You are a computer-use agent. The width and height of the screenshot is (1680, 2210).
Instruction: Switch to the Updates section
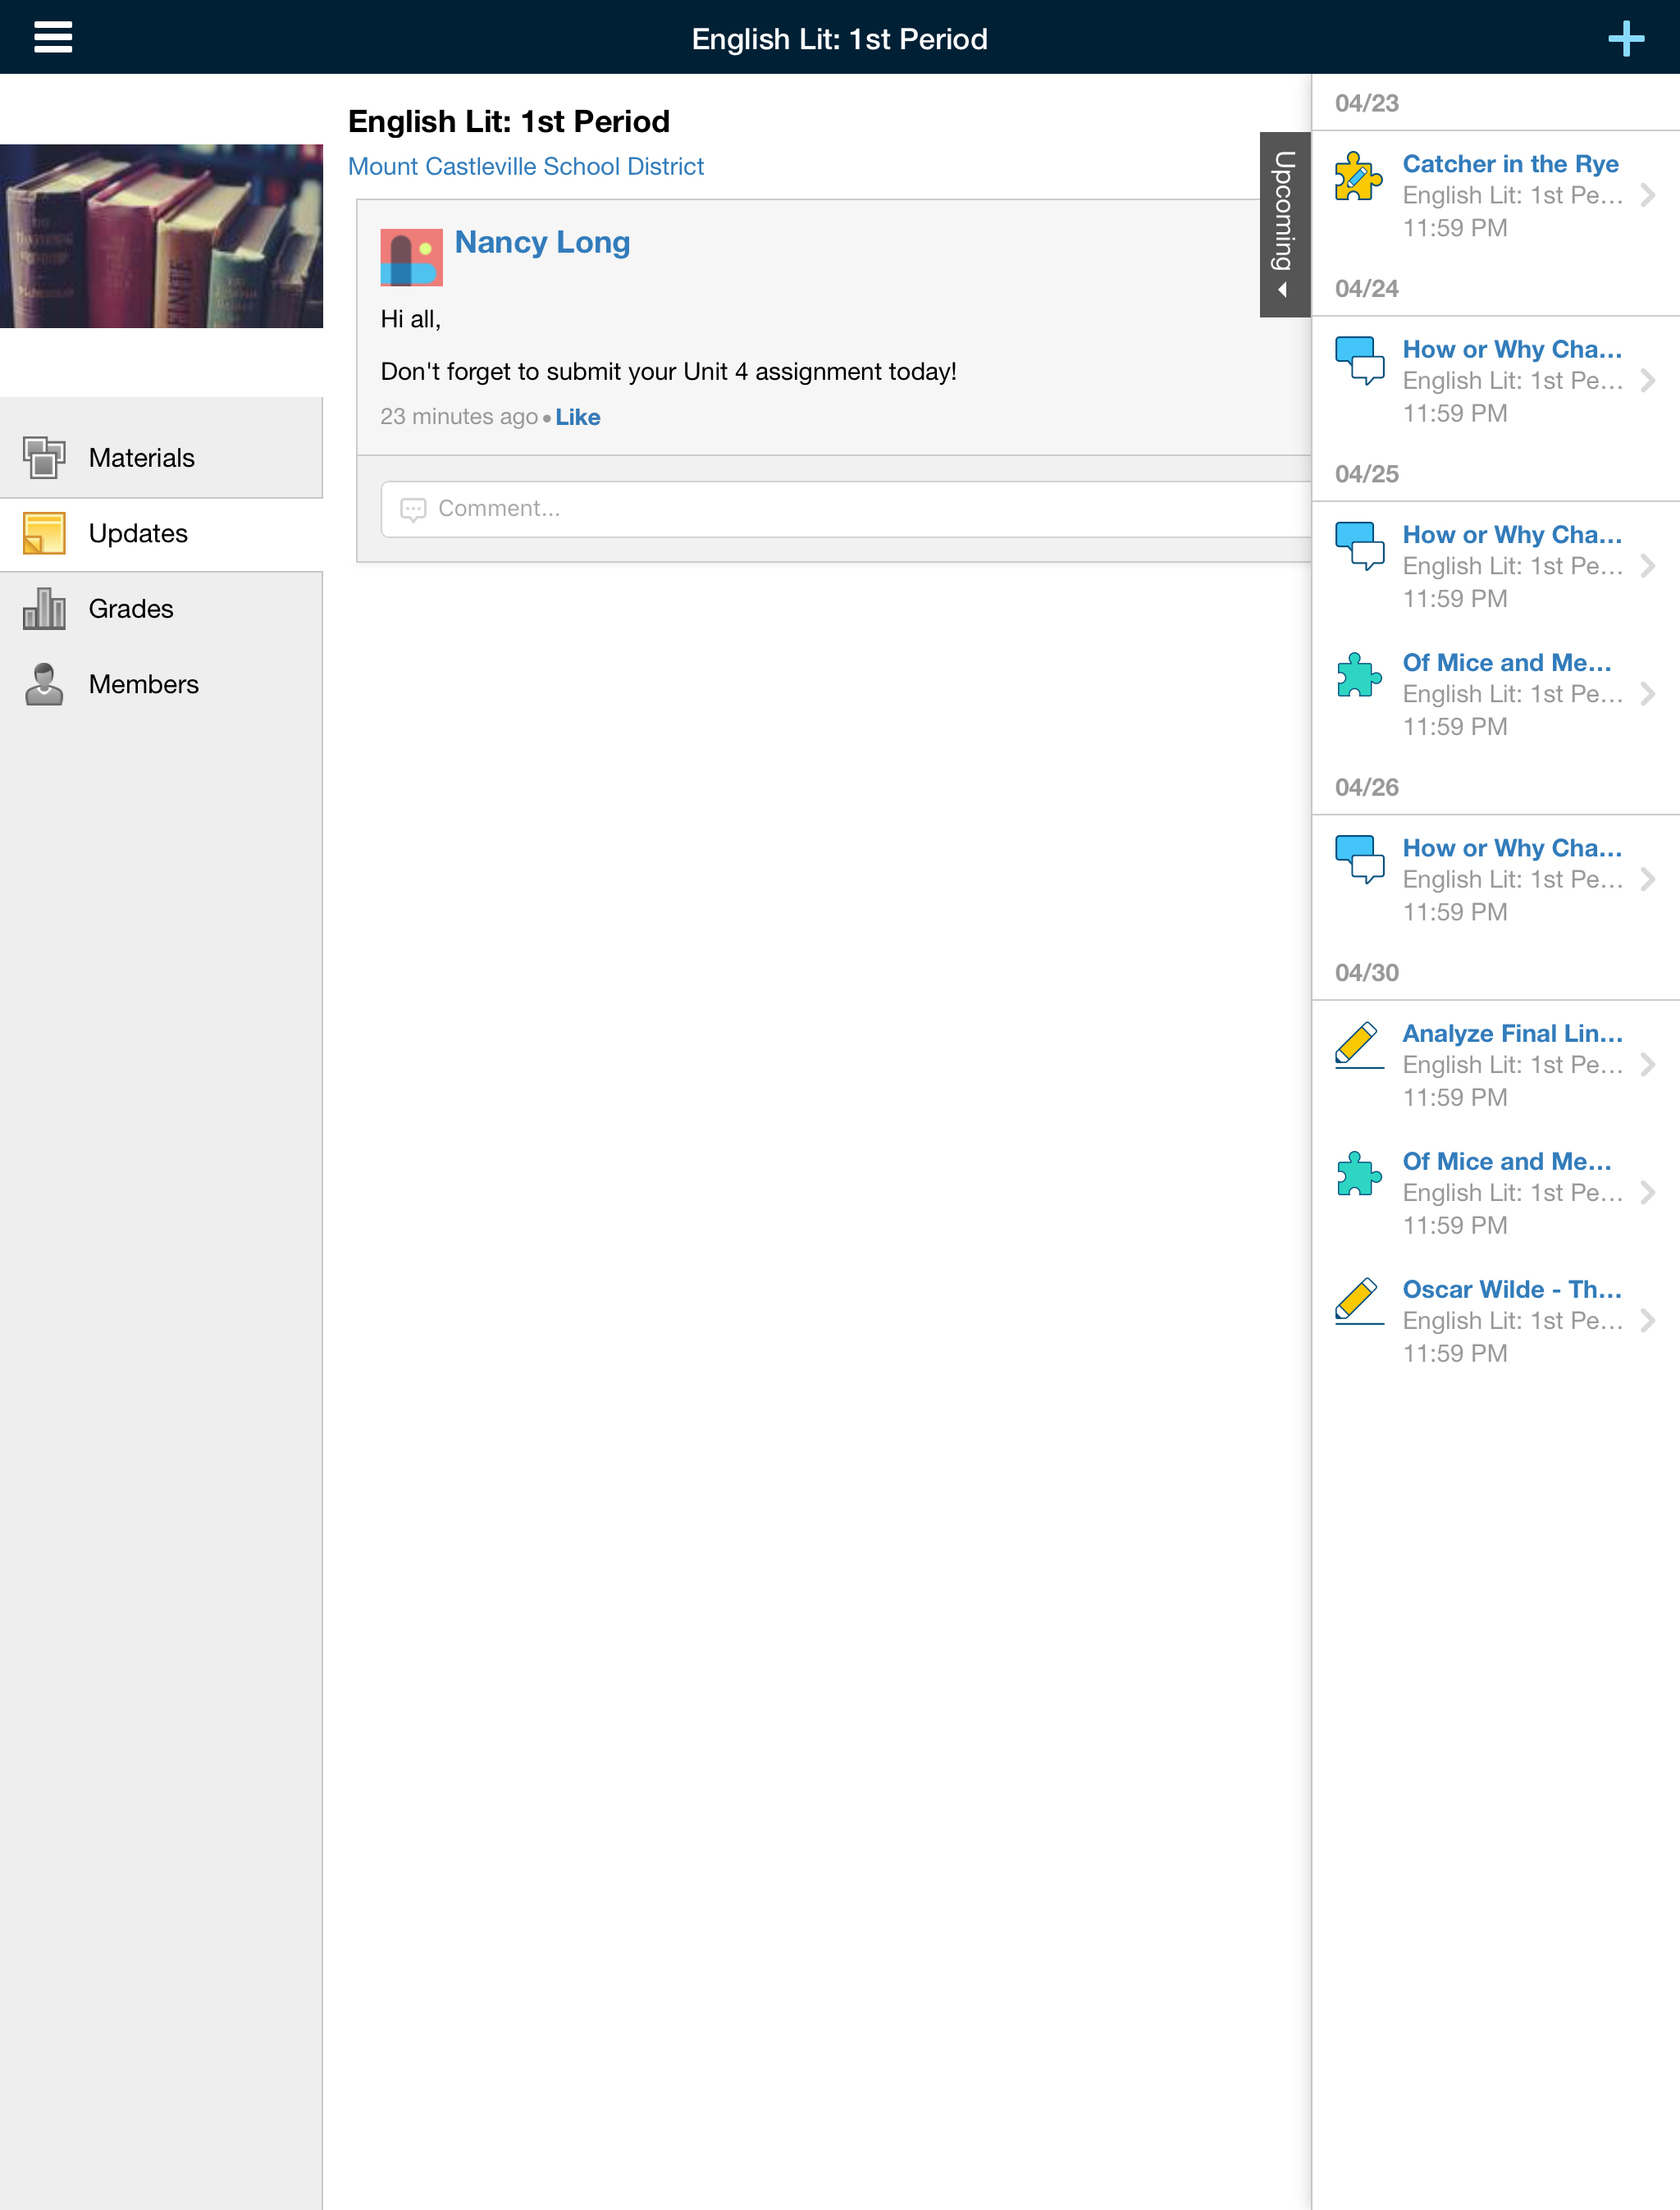coord(138,534)
